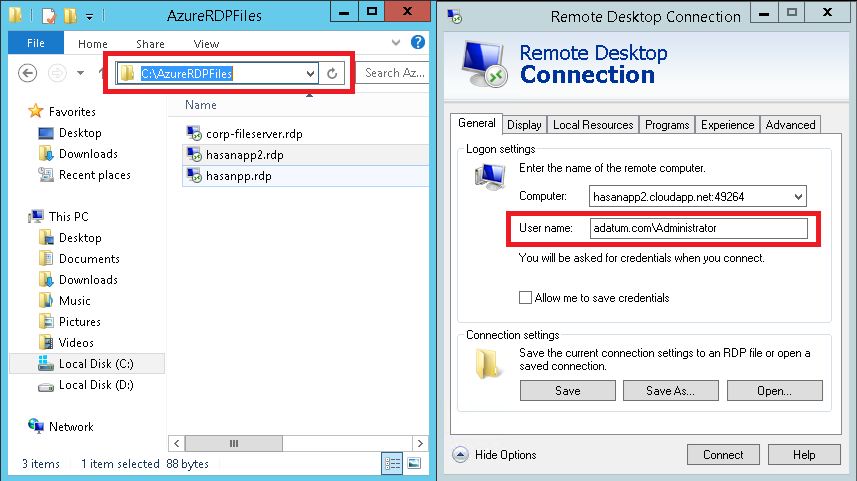Click horizontal scrollbar left arrow
This screenshot has width=857, height=481.
(177, 443)
